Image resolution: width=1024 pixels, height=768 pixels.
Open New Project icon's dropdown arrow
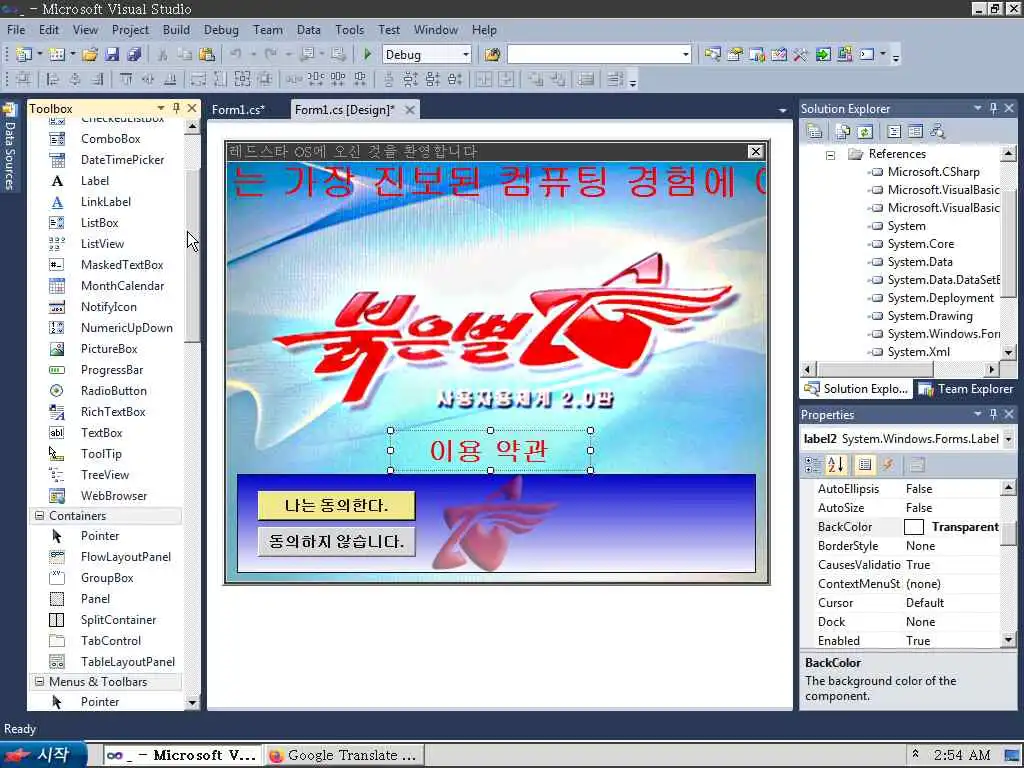(40, 55)
